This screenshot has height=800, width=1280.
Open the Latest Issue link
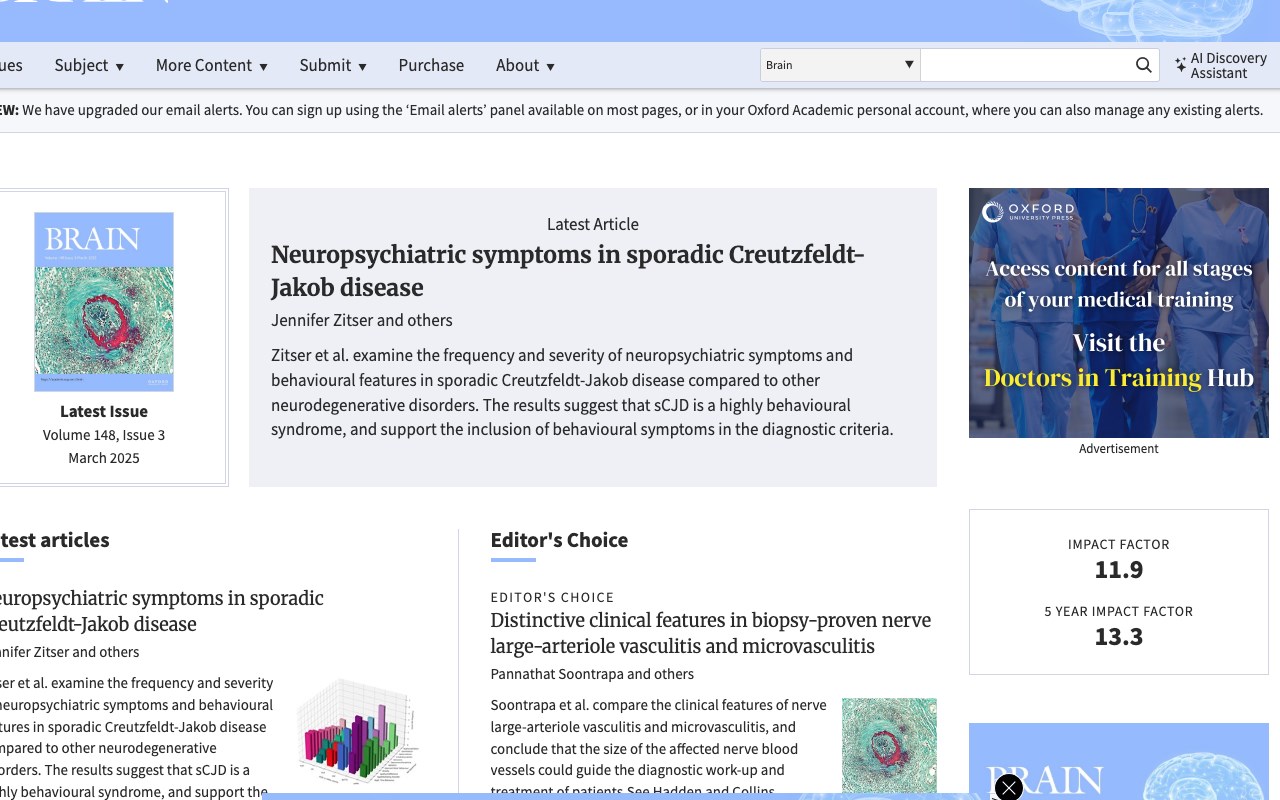click(104, 411)
